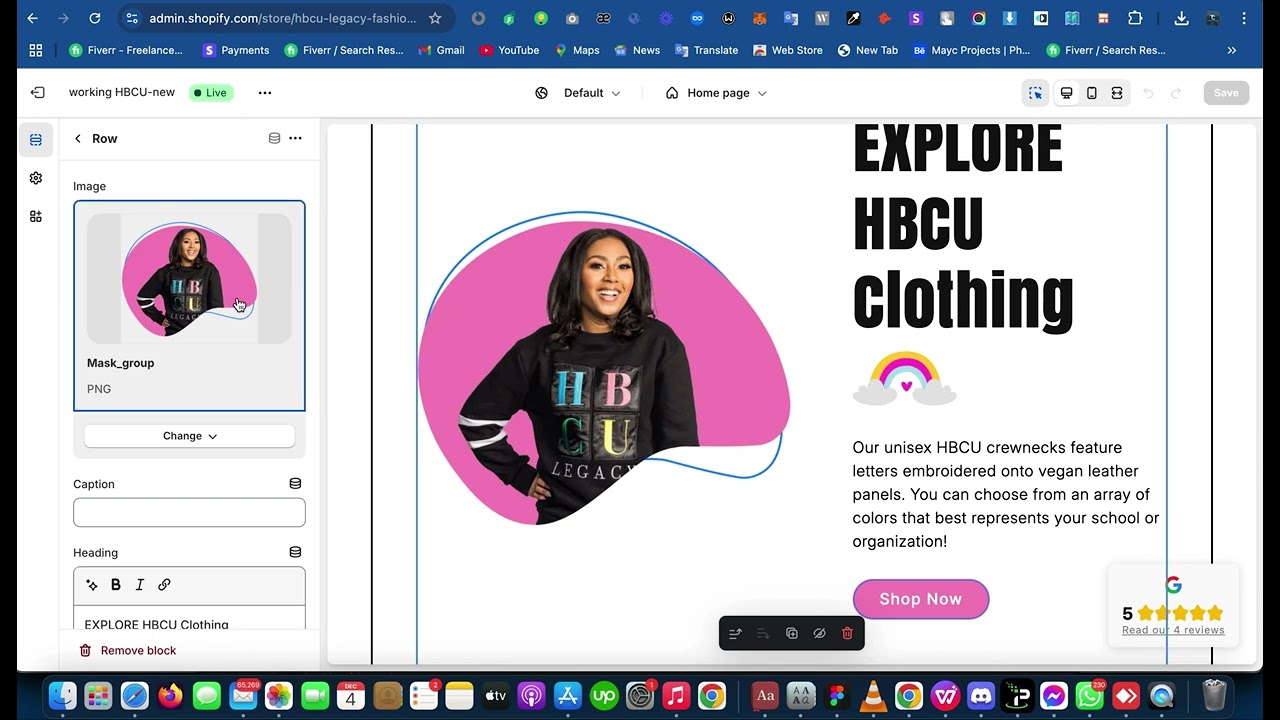Exit the theme editor with the exit icon

click(37, 92)
